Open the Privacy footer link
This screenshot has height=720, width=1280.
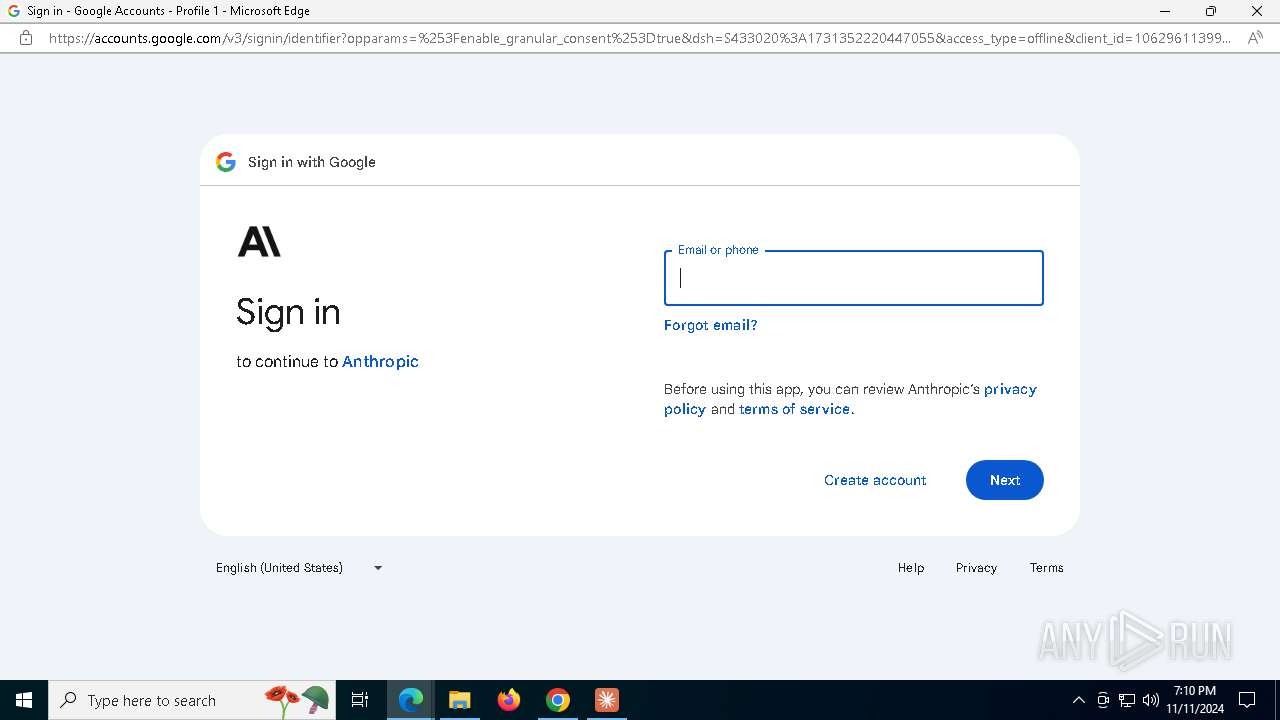coord(976,567)
